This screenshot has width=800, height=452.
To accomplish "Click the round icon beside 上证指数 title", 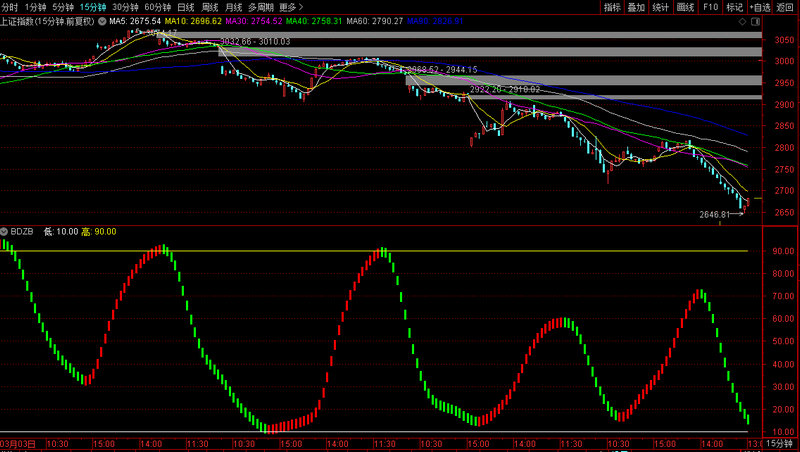I will click(102, 20).
